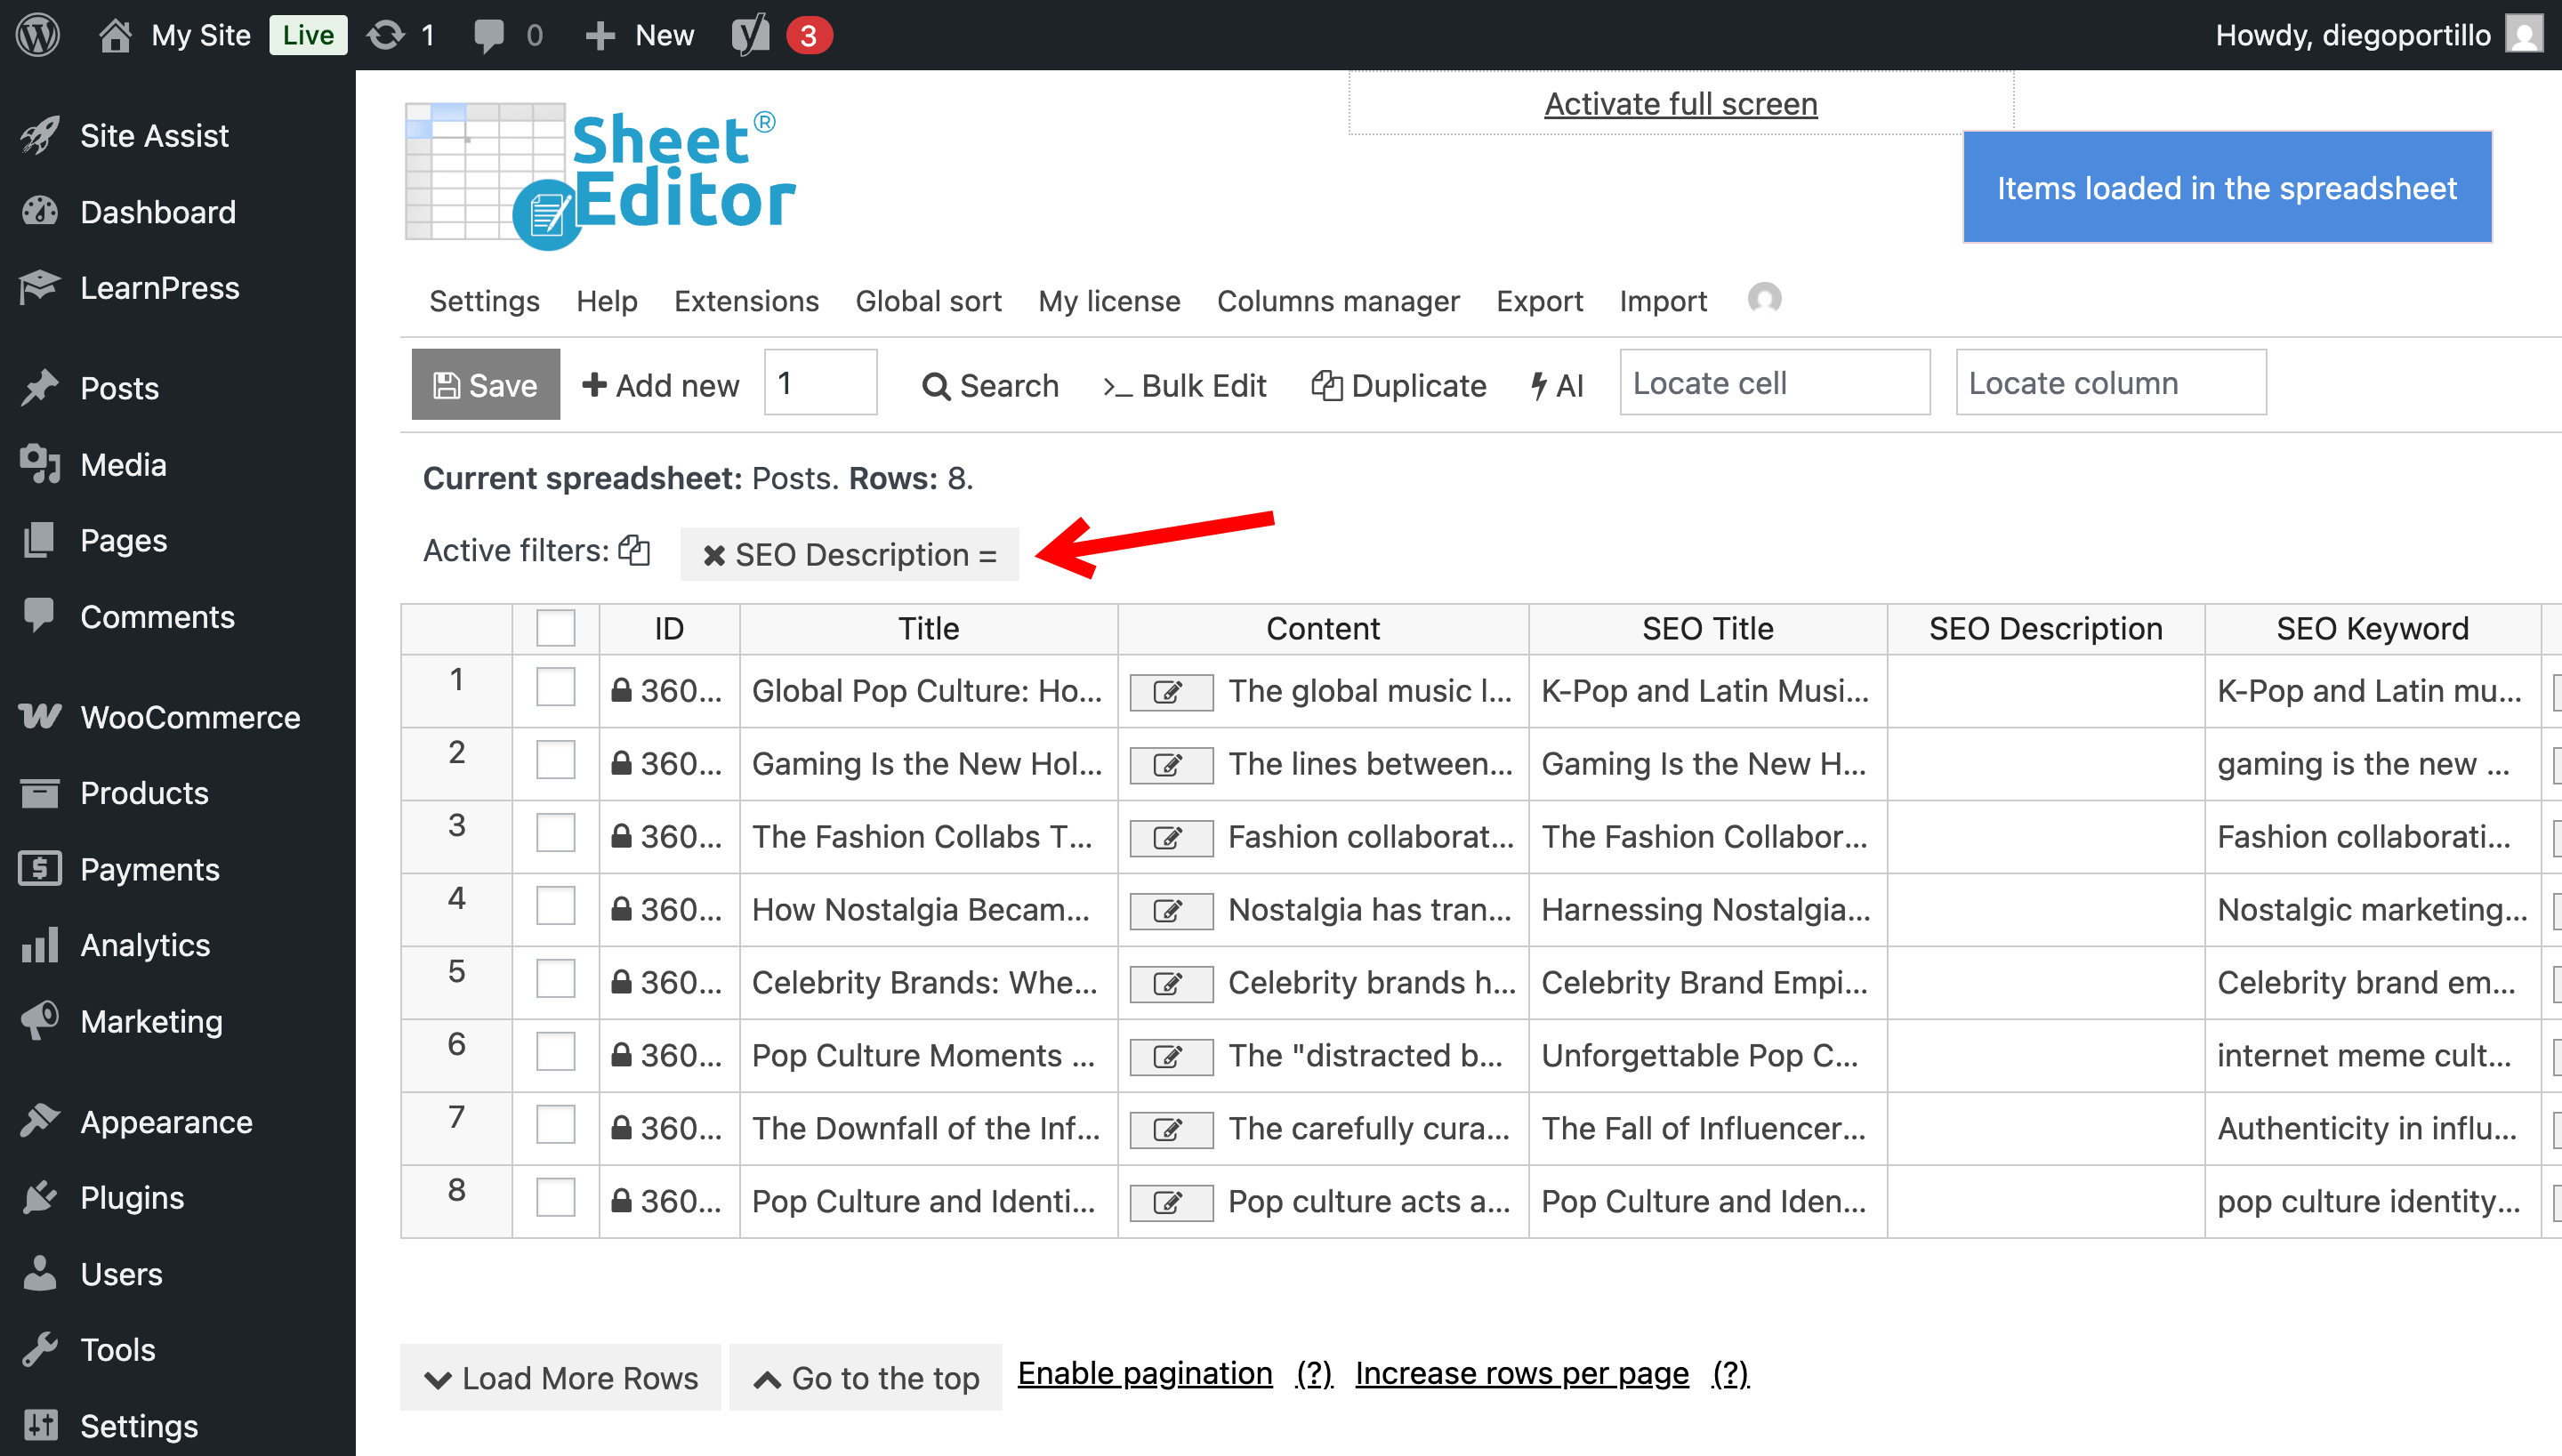Open the Search tool
The height and width of the screenshot is (1456, 2562).
coord(989,385)
